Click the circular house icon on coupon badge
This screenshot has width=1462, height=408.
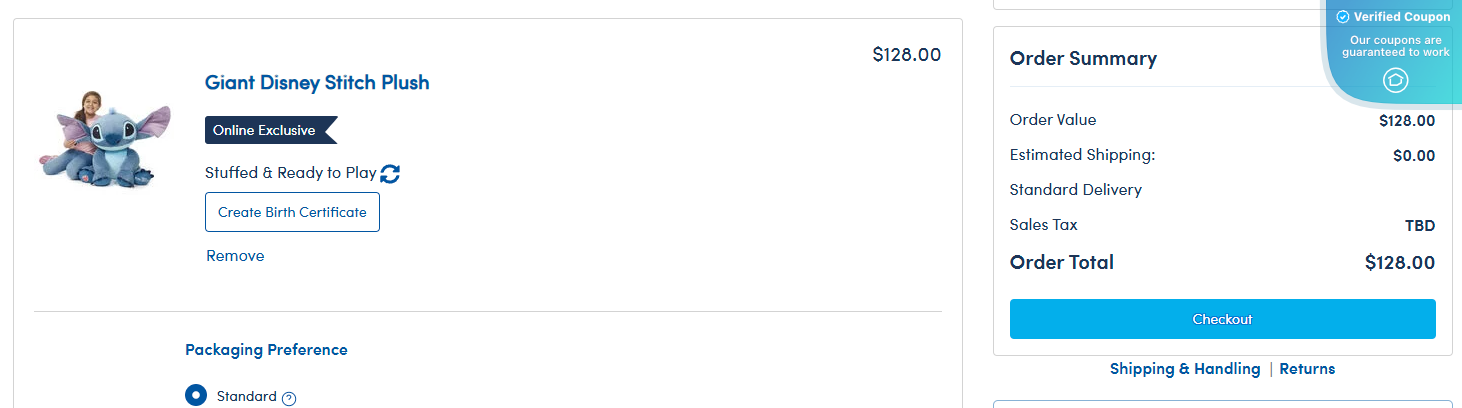(1395, 80)
